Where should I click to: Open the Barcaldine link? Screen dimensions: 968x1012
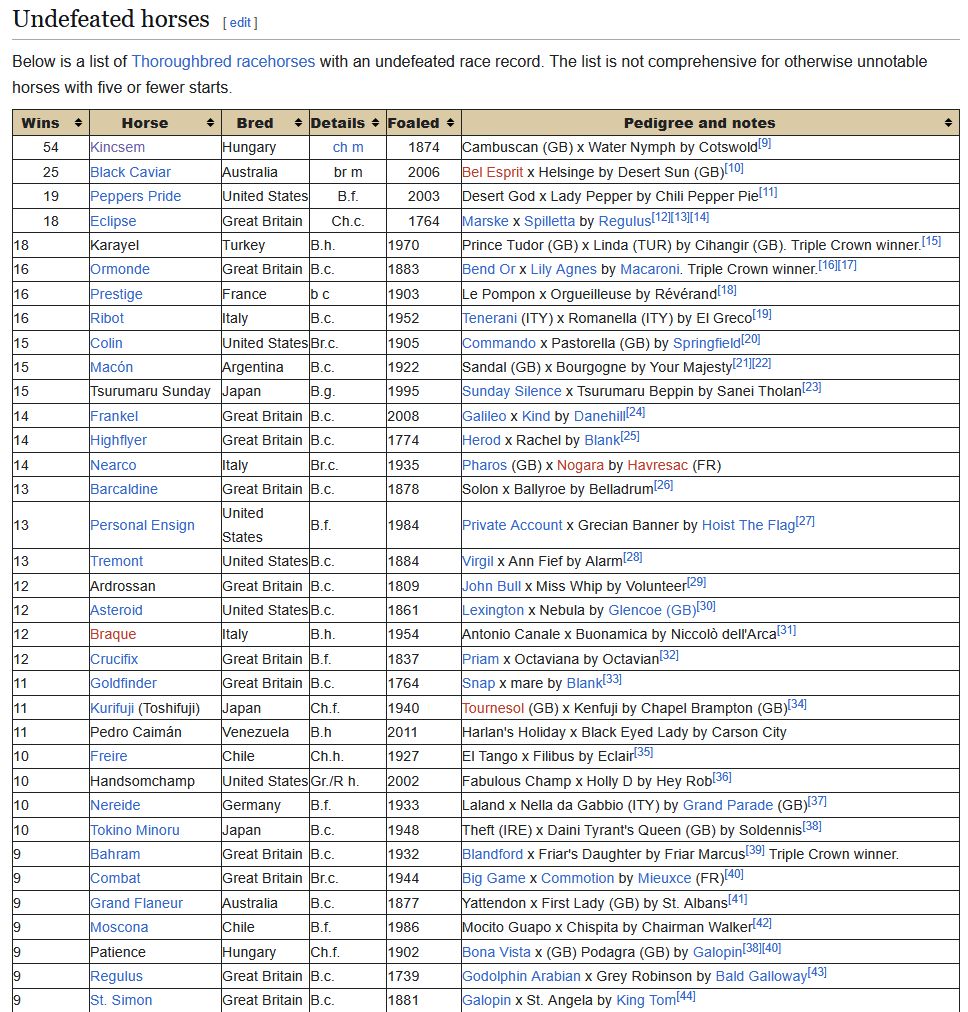[124, 489]
